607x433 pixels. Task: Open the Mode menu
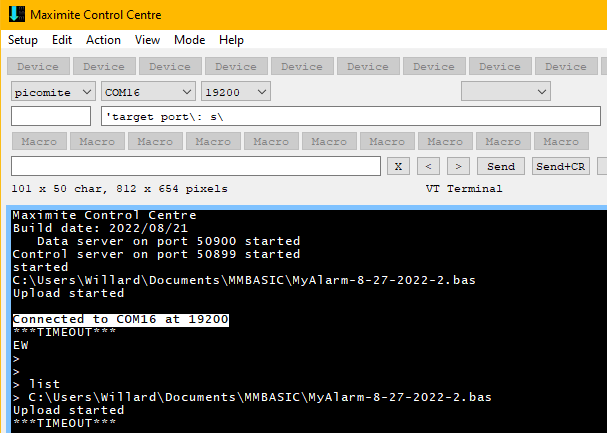point(189,40)
